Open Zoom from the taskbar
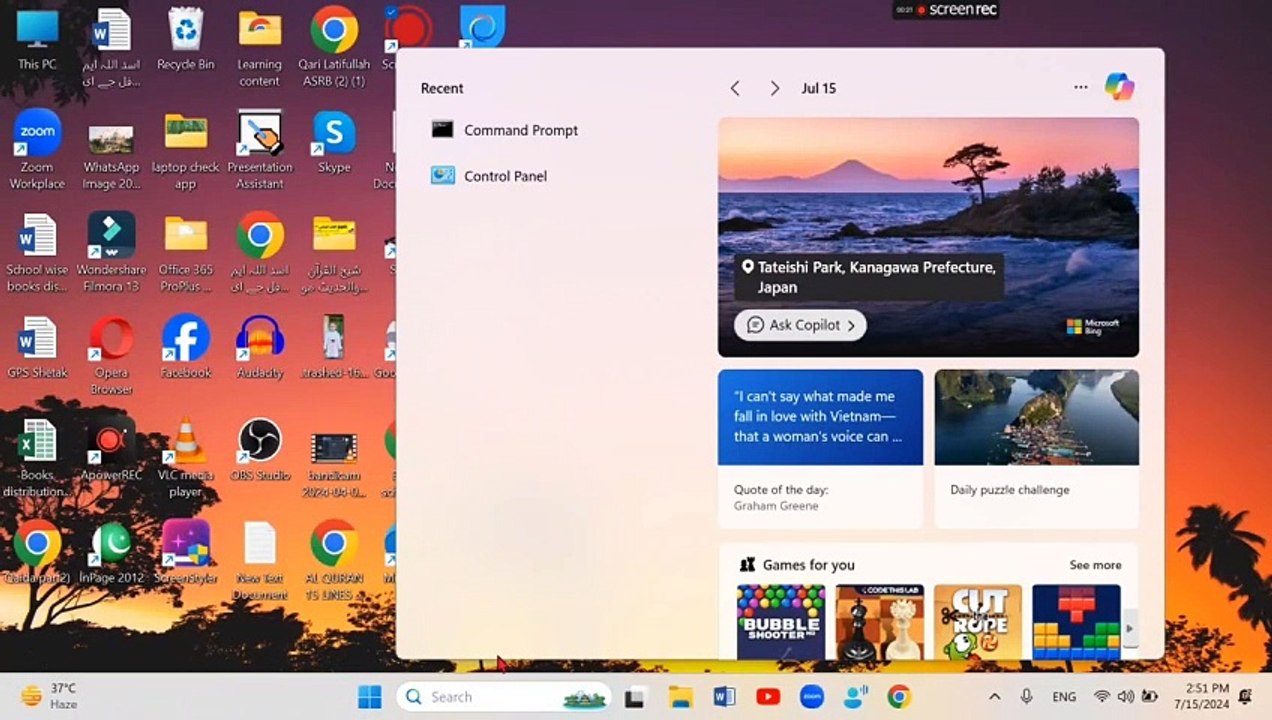Screen dimensions: 1272x720 point(812,697)
